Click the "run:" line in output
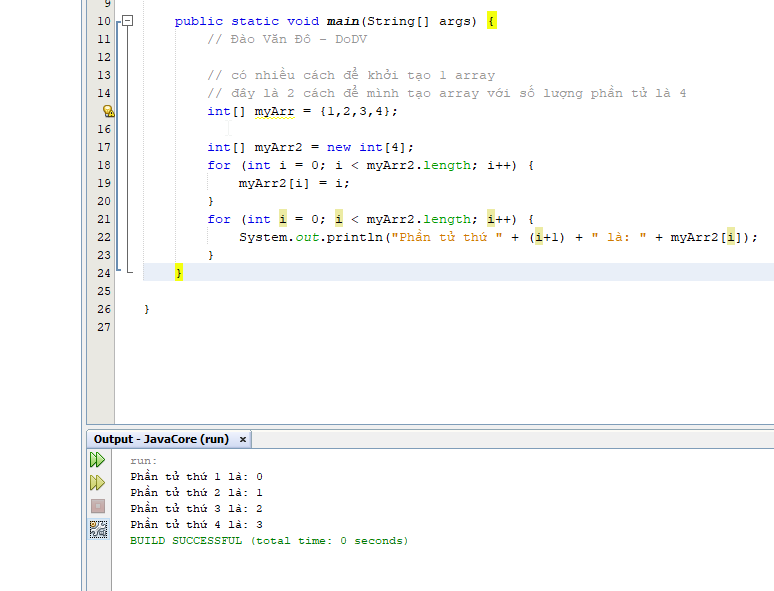 (x=144, y=461)
